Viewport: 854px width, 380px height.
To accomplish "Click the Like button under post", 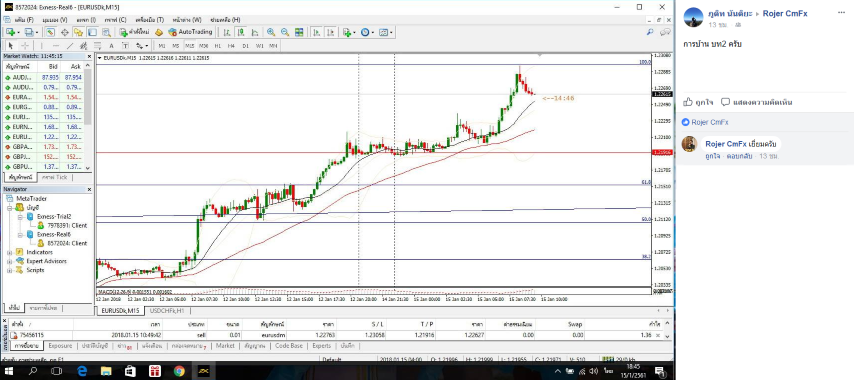I will tap(699, 102).
